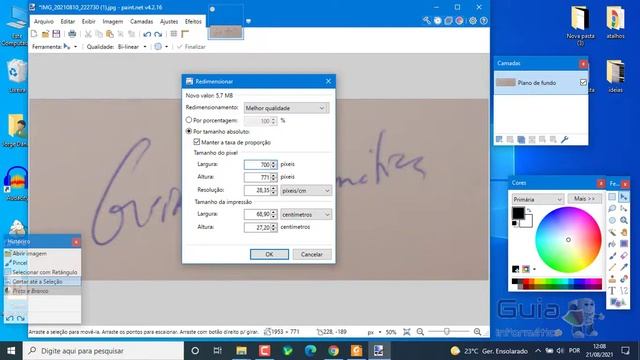Click the Finalizar button in tool bar
The image size is (640, 360).
(x=191, y=47)
